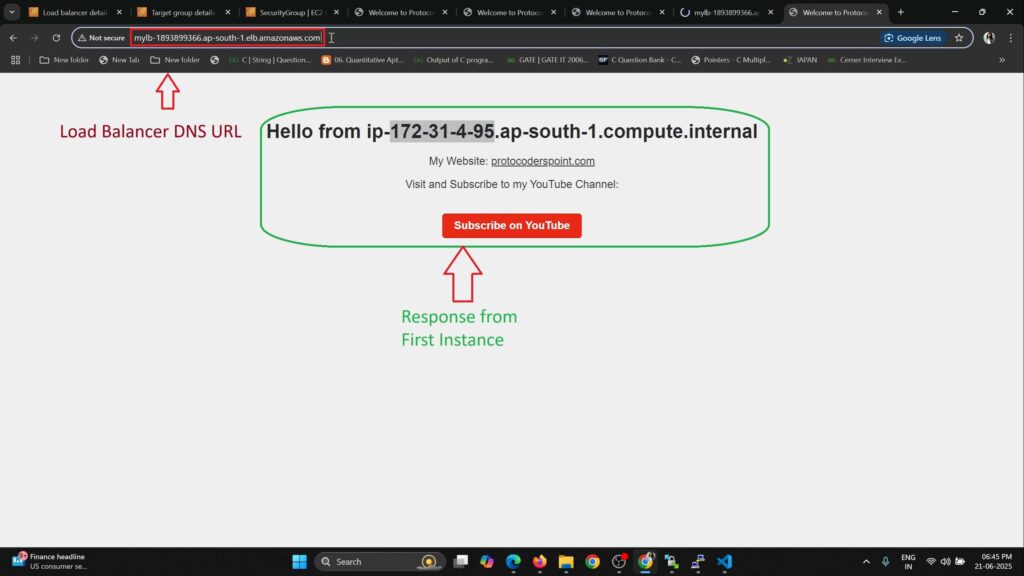1024x576 pixels.
Task: Open Microsoft Edge from taskbar
Action: pyautogui.click(x=513, y=561)
